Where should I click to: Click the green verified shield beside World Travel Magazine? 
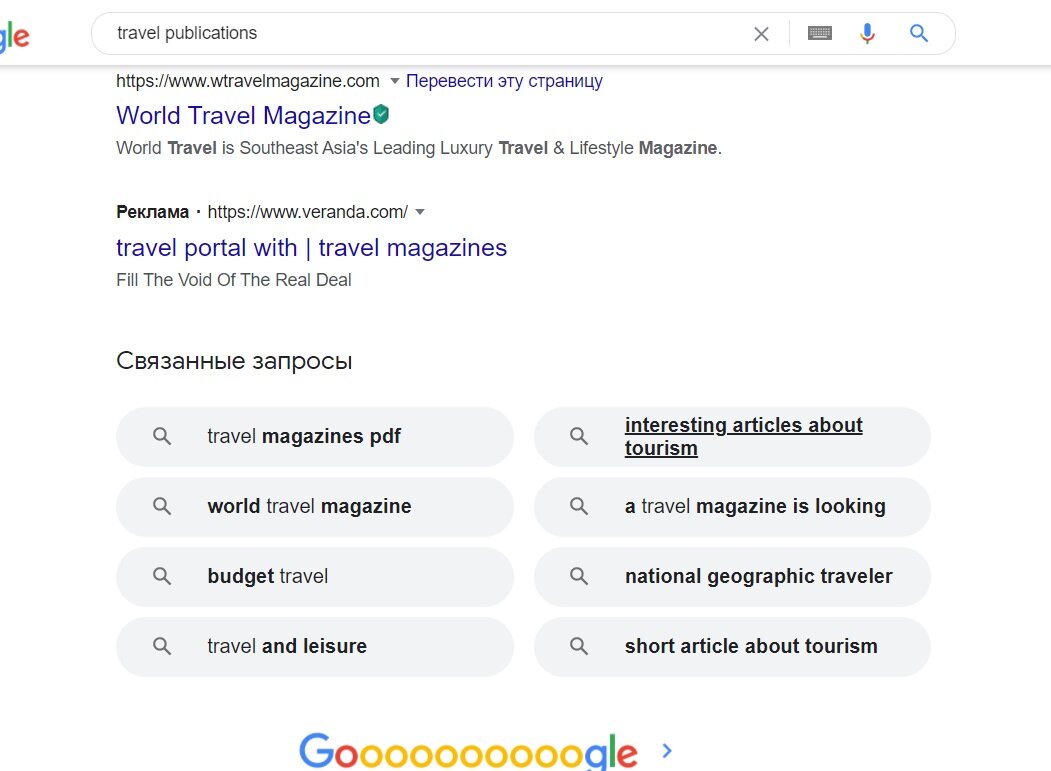(381, 115)
